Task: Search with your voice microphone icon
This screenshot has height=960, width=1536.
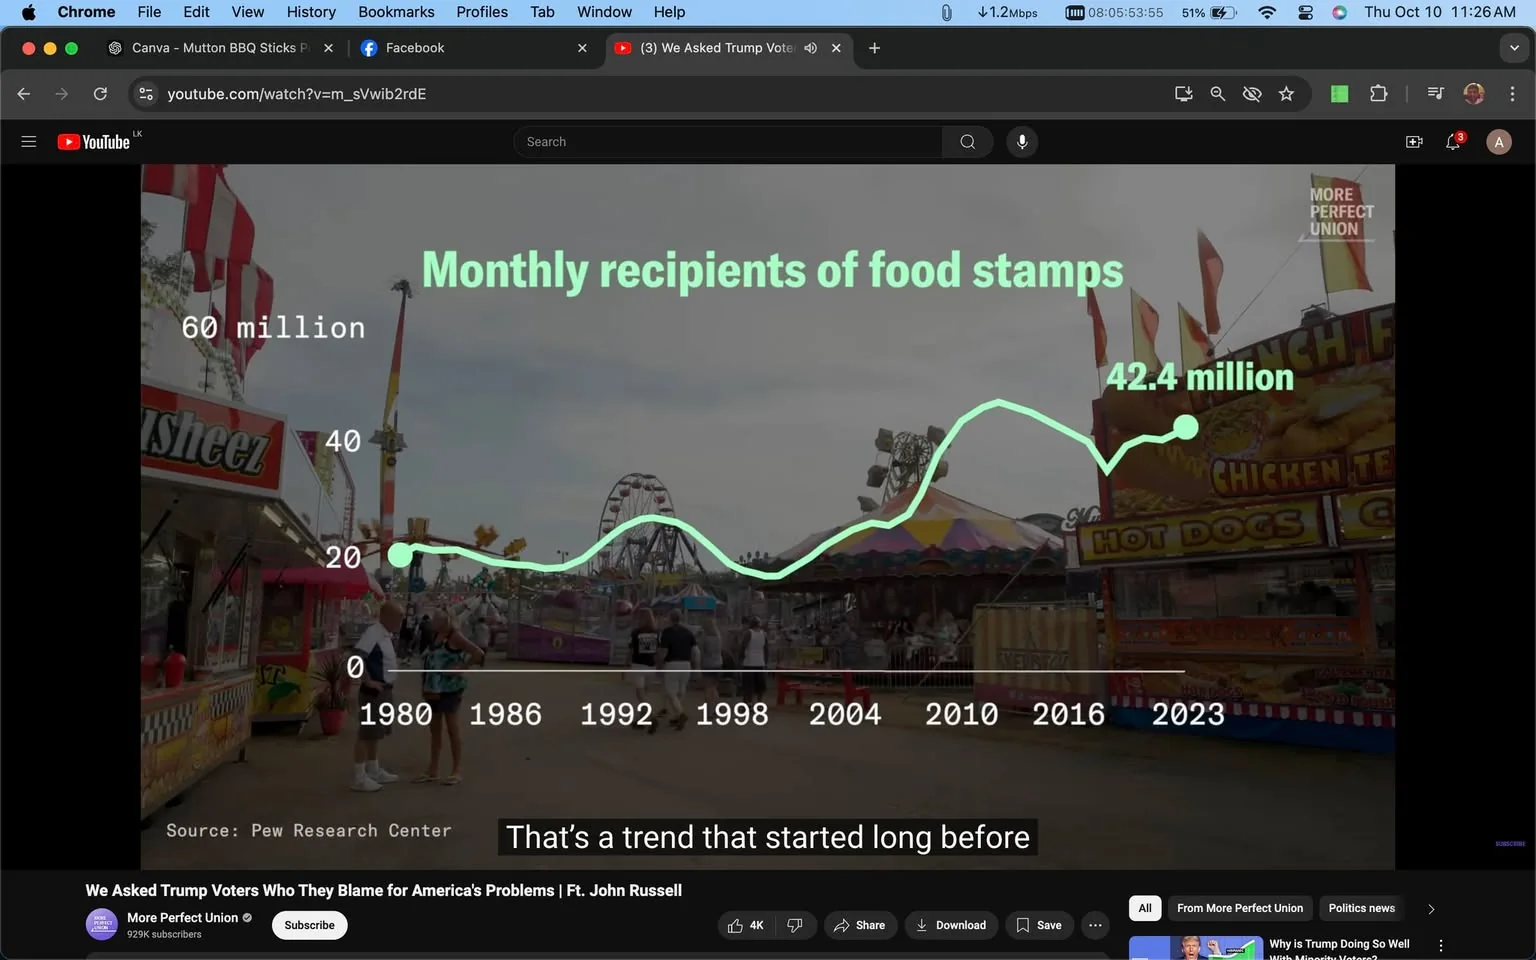Action: click(x=1022, y=142)
